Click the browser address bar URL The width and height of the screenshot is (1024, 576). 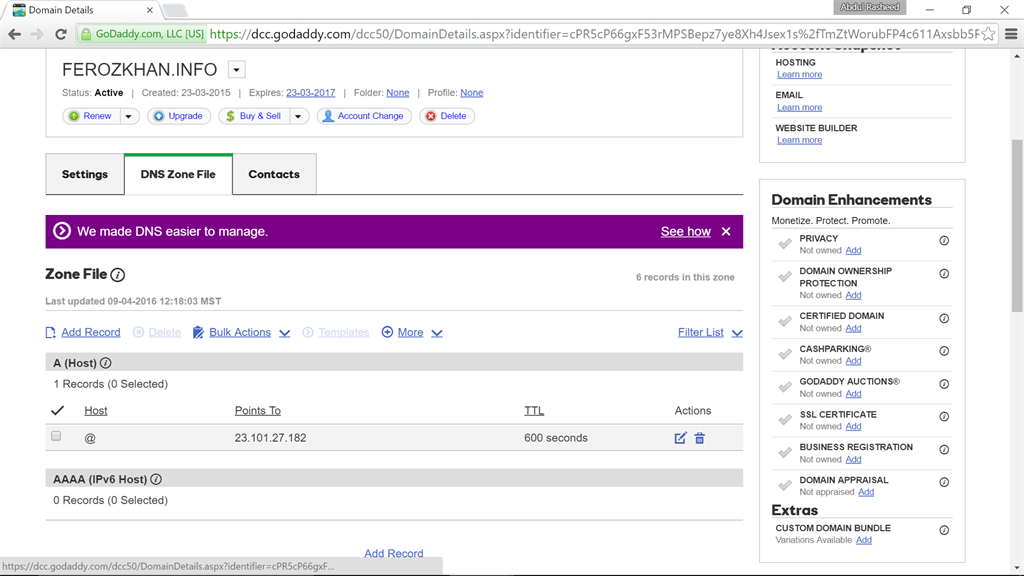point(594,34)
